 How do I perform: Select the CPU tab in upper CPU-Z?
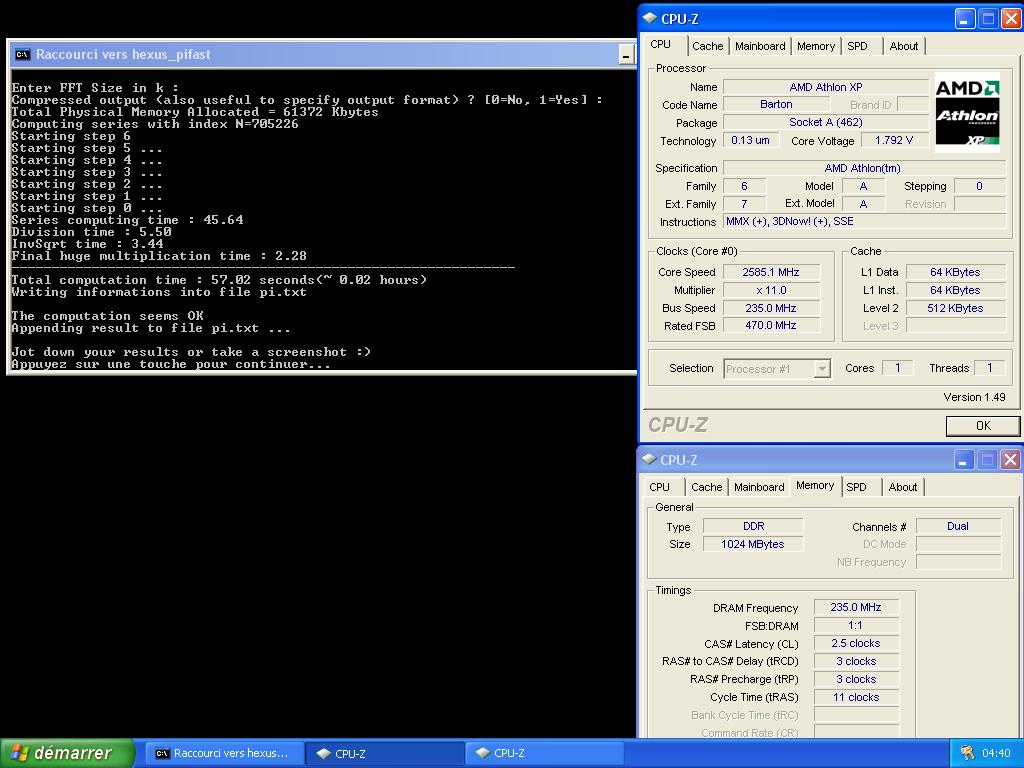tap(661, 44)
